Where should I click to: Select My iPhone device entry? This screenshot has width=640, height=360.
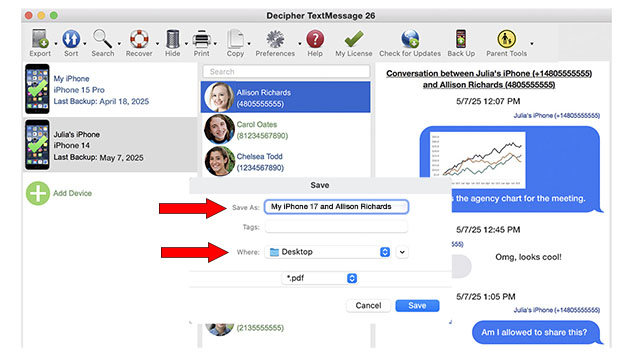point(110,89)
